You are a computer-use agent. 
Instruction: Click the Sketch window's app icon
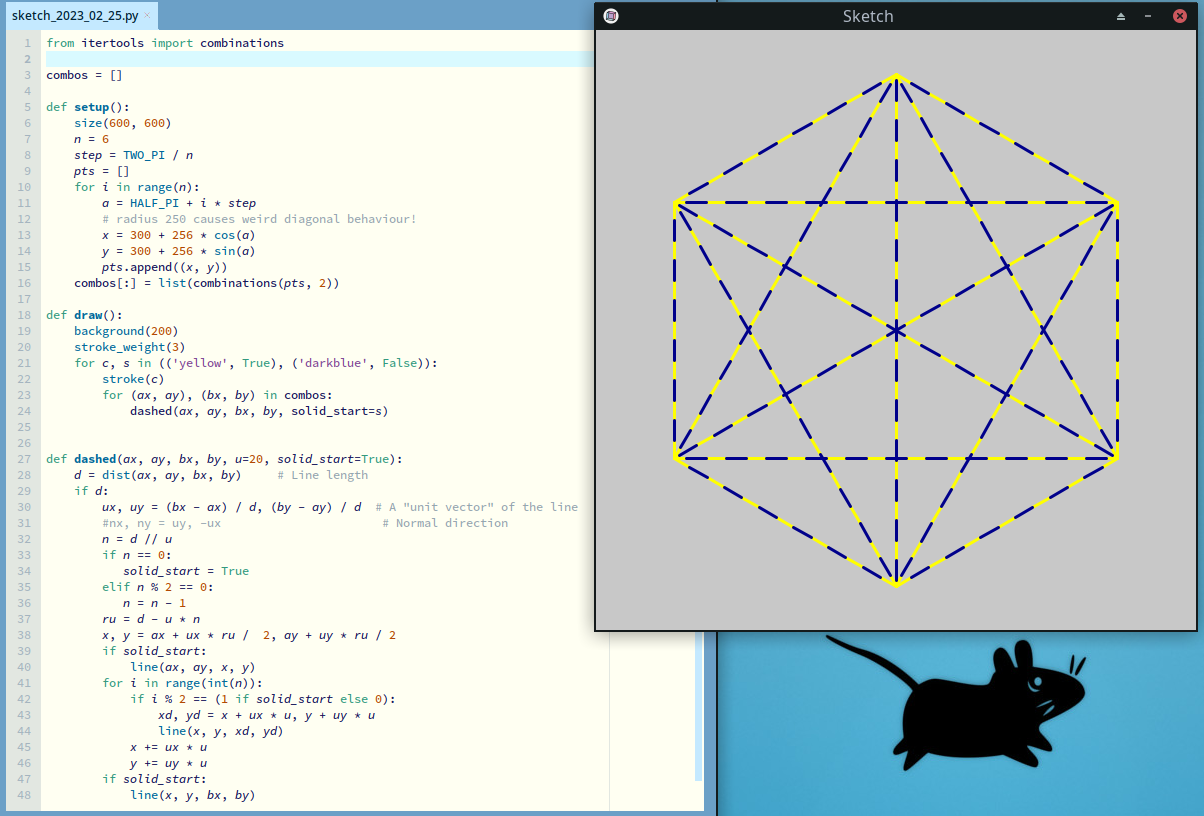611,16
